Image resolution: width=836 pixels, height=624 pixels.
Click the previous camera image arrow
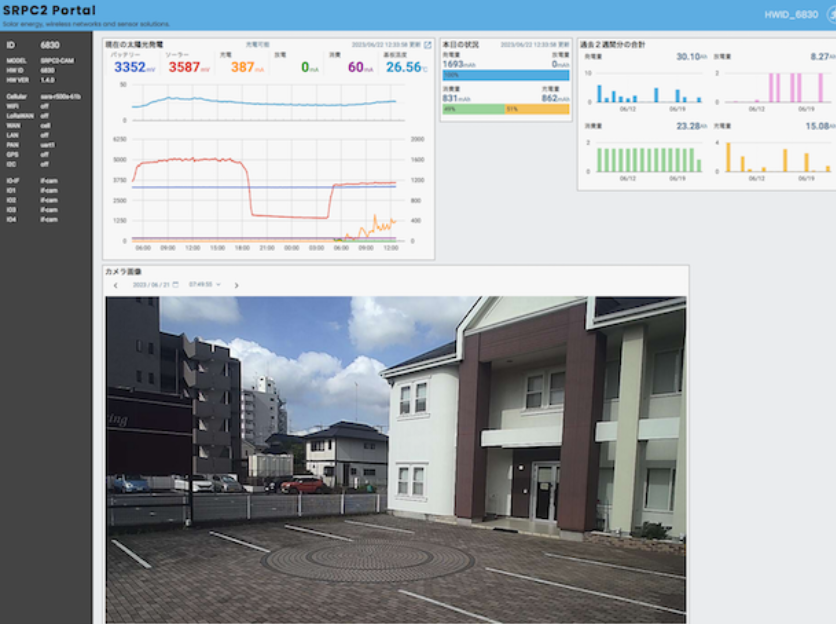click(116, 285)
